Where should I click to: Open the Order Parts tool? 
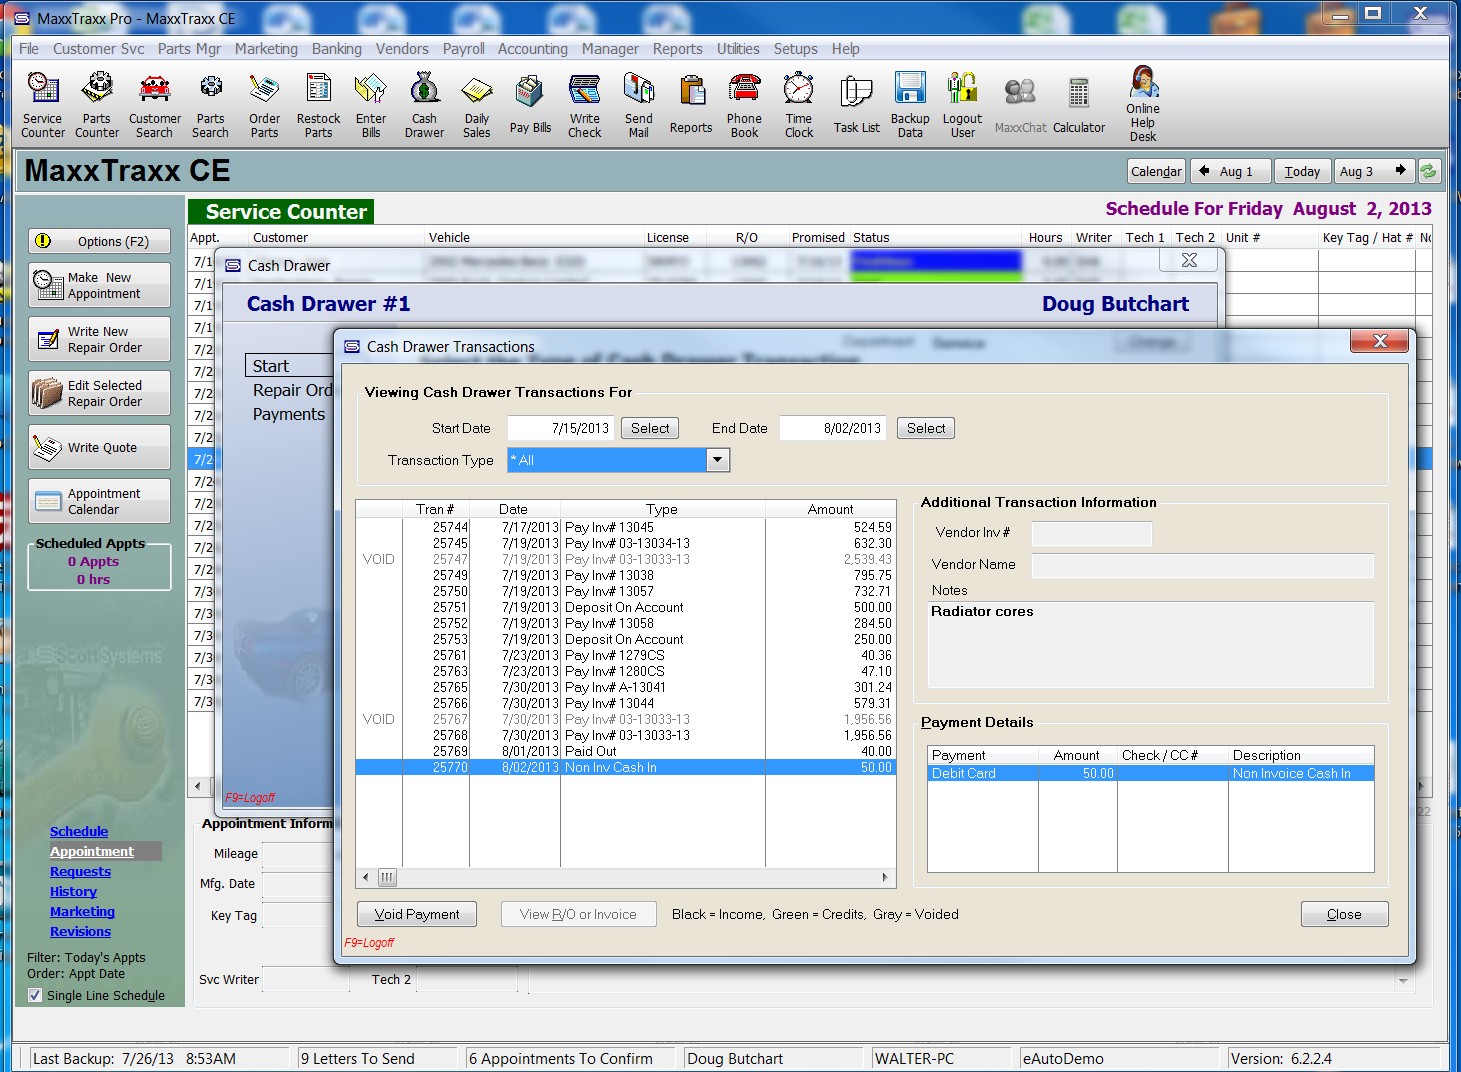(265, 105)
